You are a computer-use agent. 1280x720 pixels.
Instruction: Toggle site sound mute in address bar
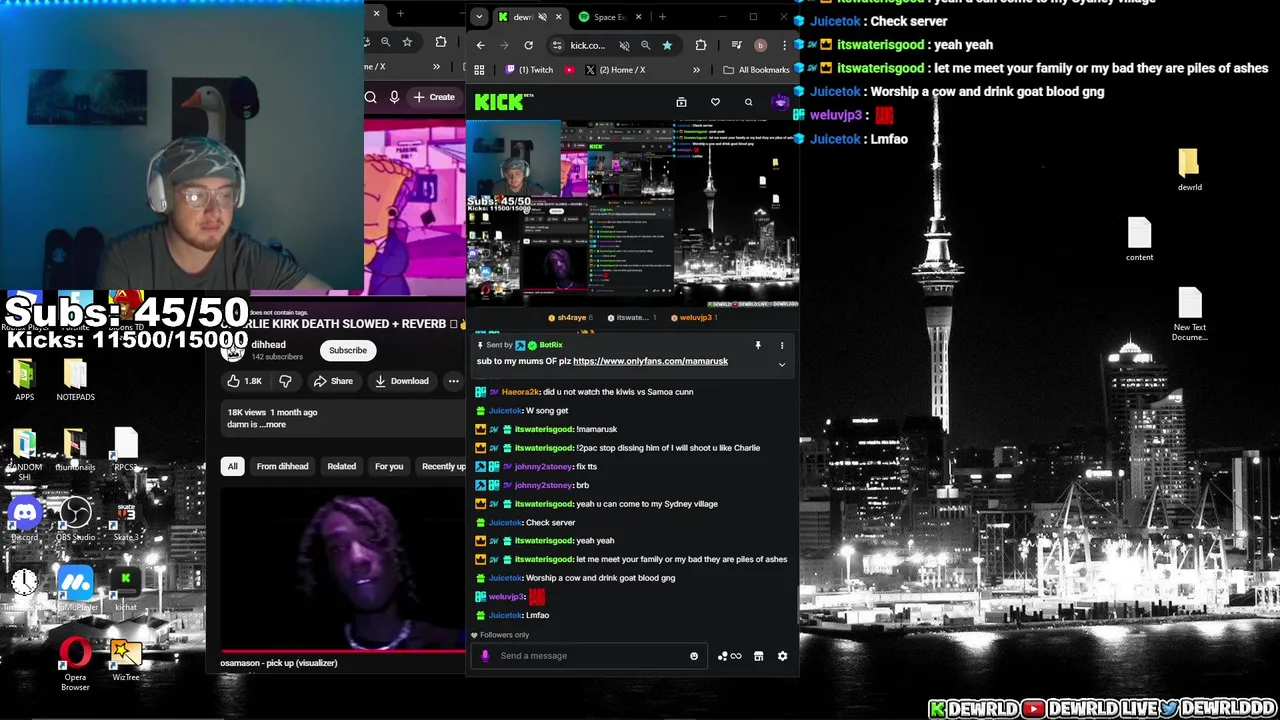click(624, 45)
